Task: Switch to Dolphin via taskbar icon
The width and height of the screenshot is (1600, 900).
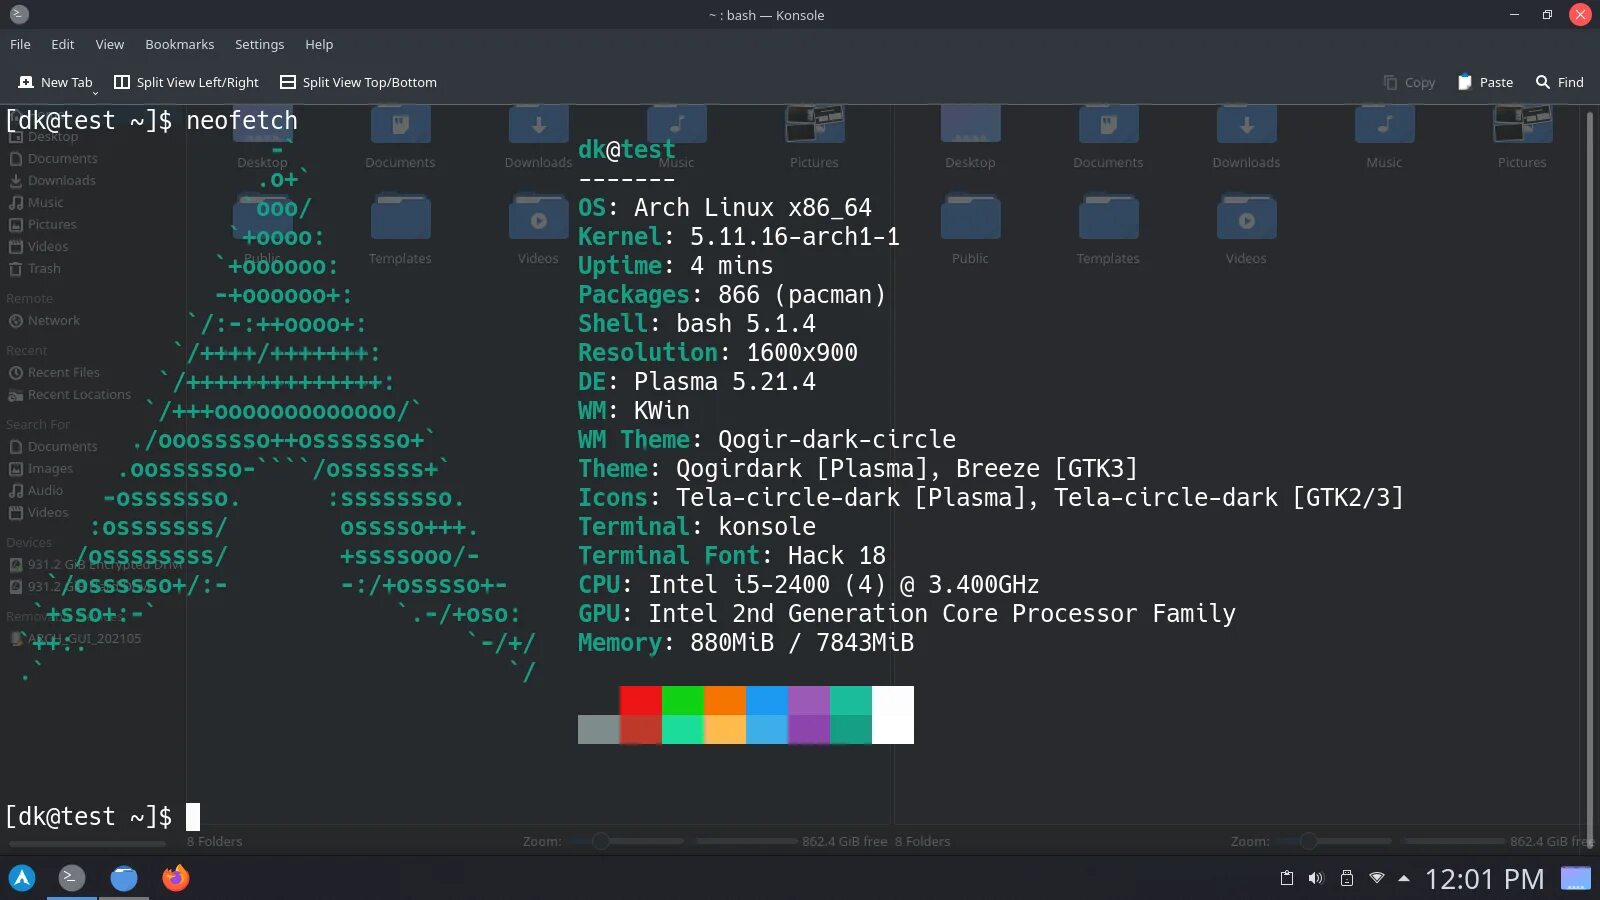Action: pyautogui.click(x=124, y=878)
